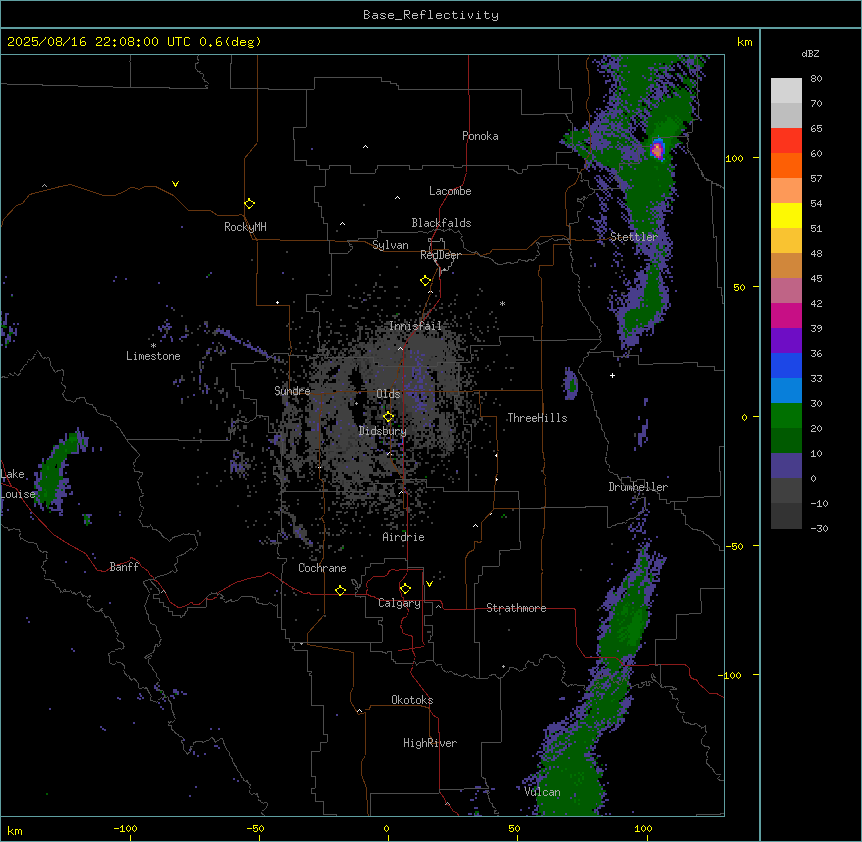
Task: Select the yellow diamond marker above Calgary label
Action: pyautogui.click(x=406, y=589)
